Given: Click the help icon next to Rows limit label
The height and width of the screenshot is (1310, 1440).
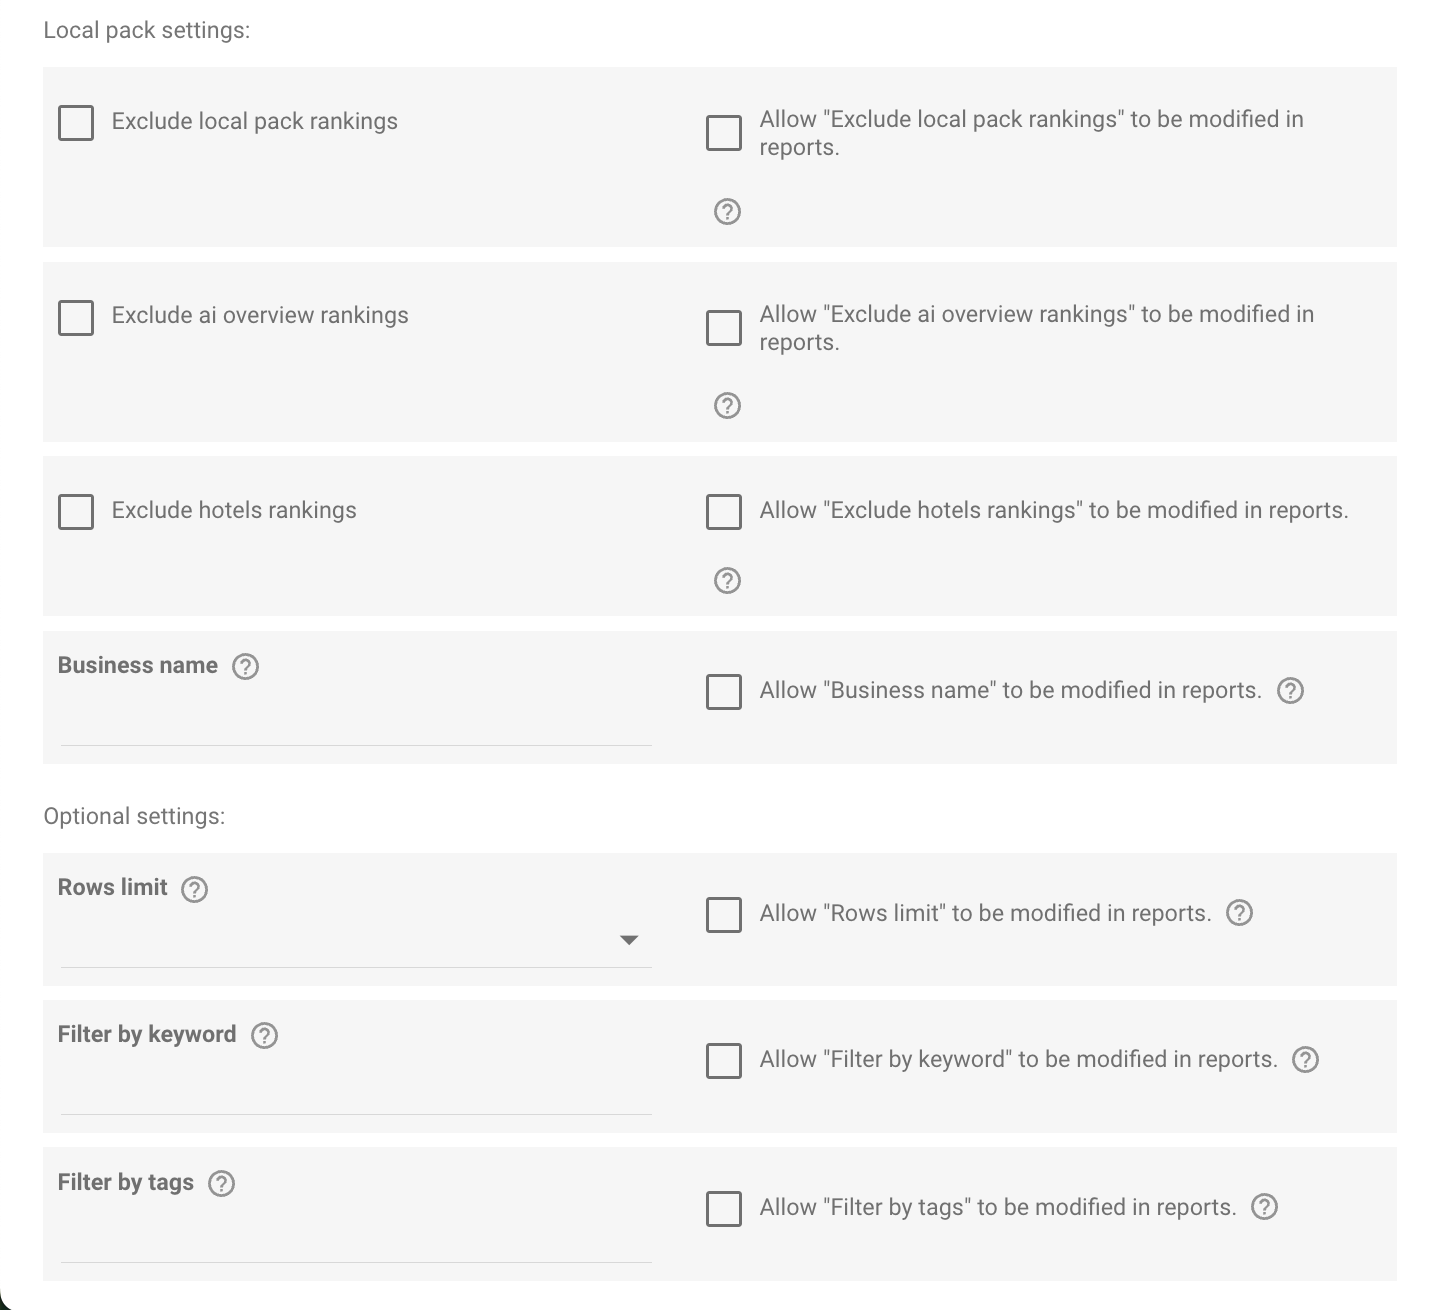Looking at the screenshot, I should tap(195, 888).
